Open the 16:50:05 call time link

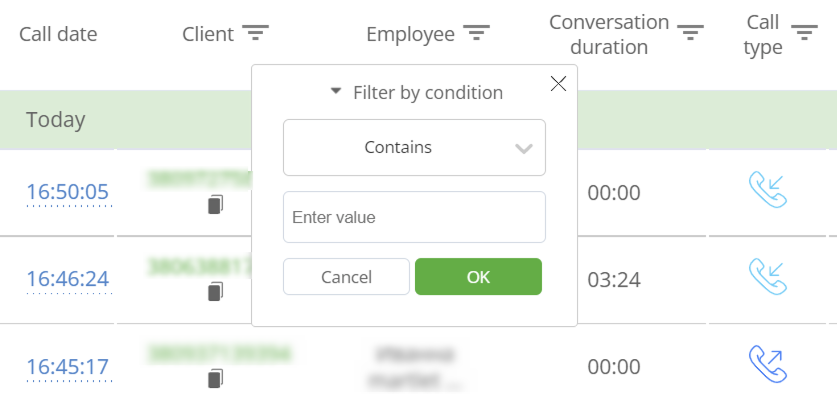pos(68,192)
